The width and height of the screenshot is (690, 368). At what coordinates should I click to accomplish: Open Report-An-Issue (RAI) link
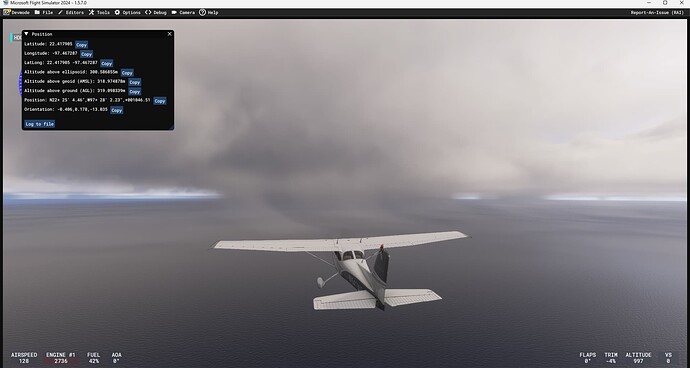coord(657,12)
